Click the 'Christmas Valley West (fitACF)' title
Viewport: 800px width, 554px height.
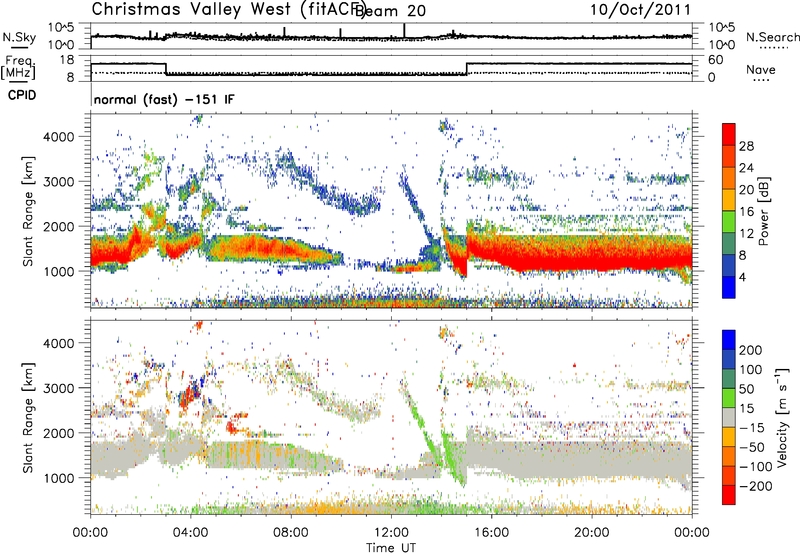tap(228, 9)
